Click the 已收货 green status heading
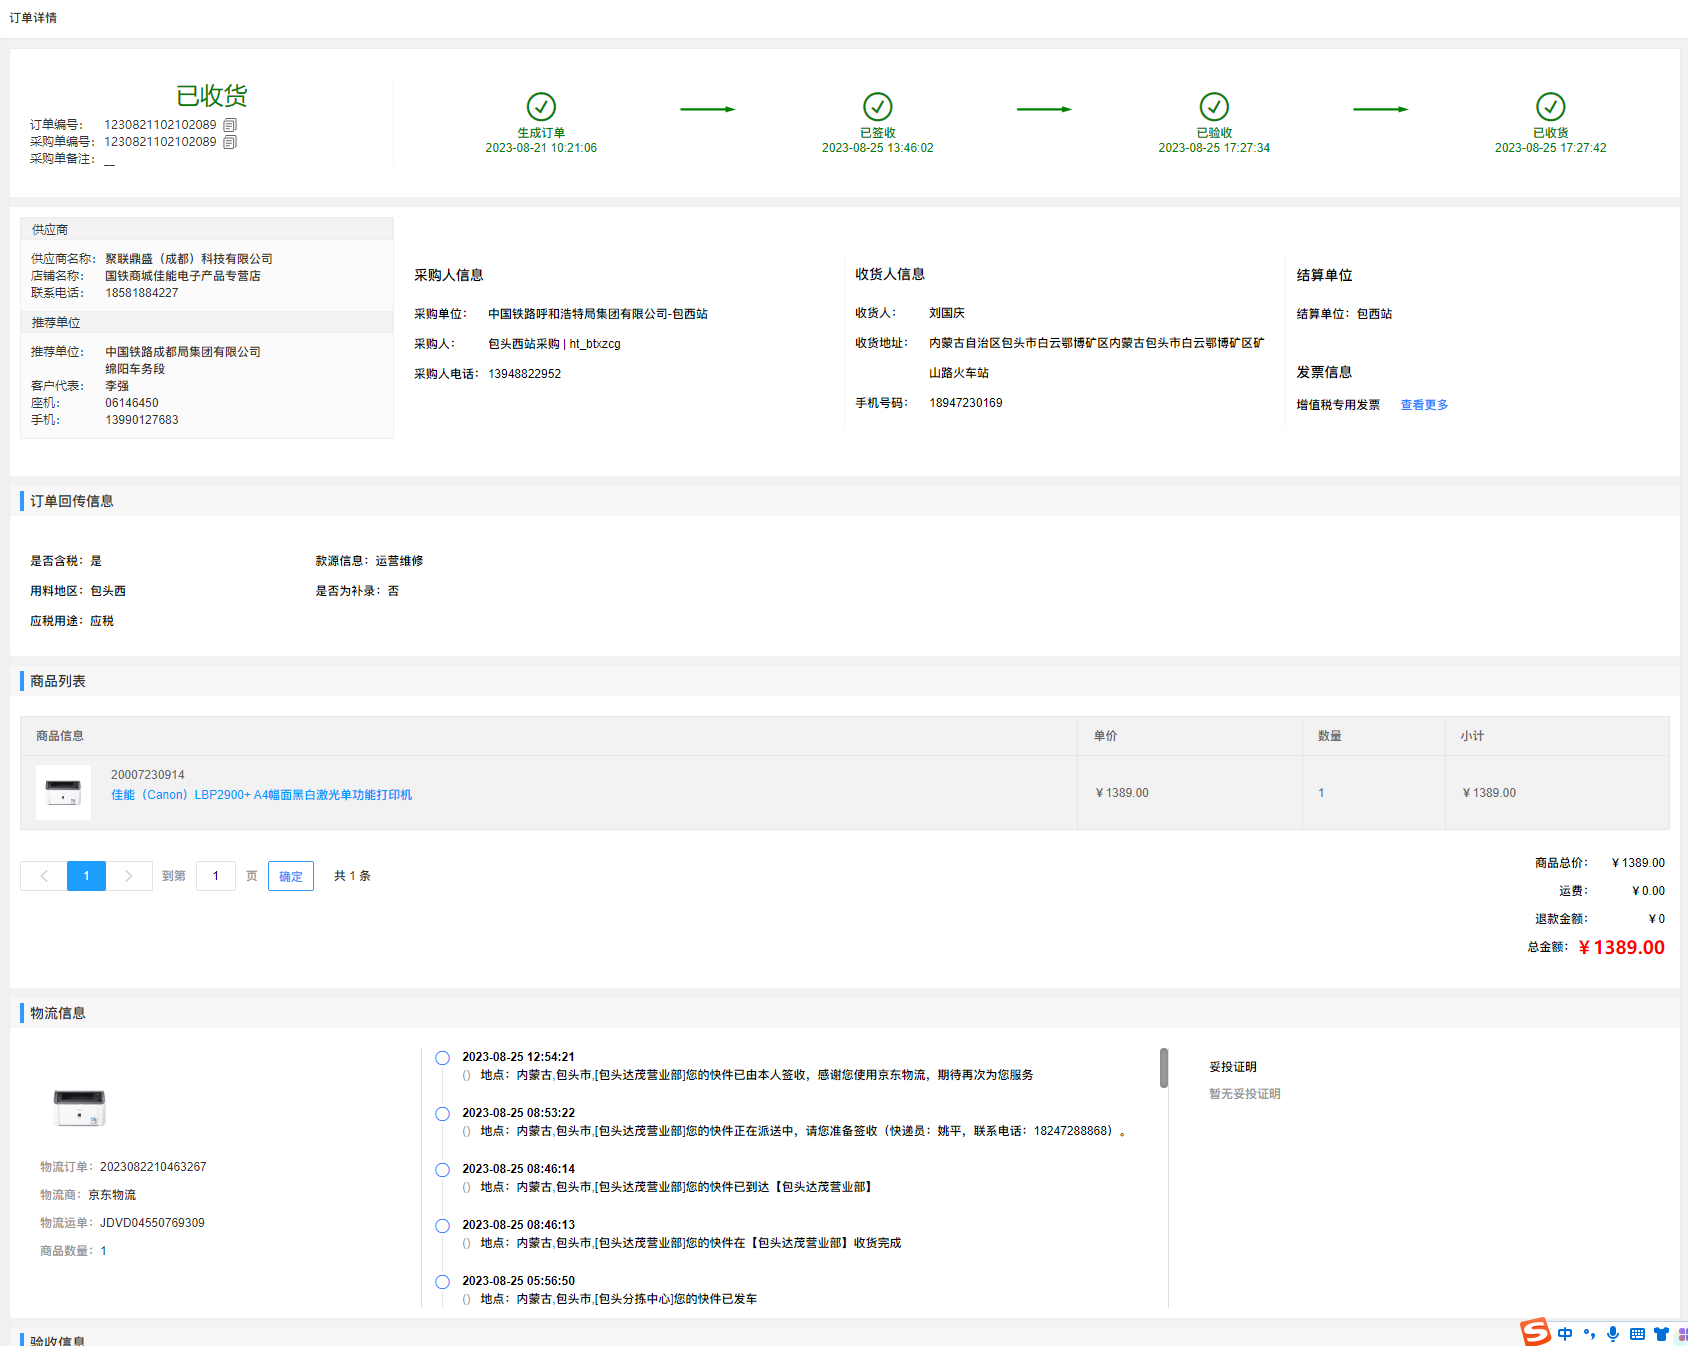1688x1346 pixels. (x=212, y=96)
